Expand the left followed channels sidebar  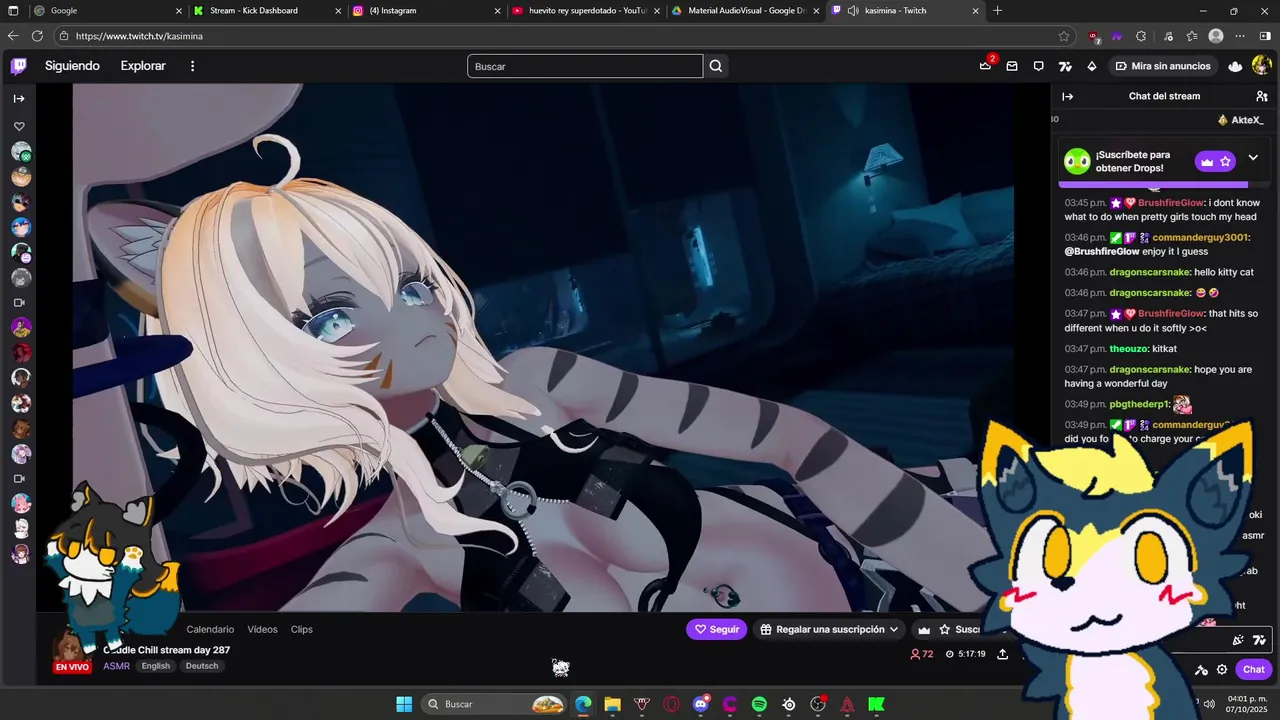19,98
